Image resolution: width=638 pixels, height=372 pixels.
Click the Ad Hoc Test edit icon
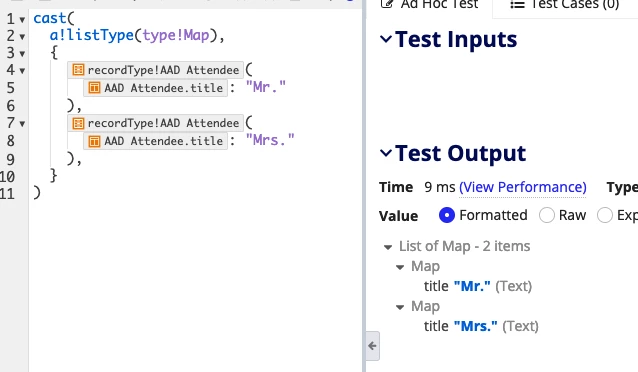(x=387, y=4)
